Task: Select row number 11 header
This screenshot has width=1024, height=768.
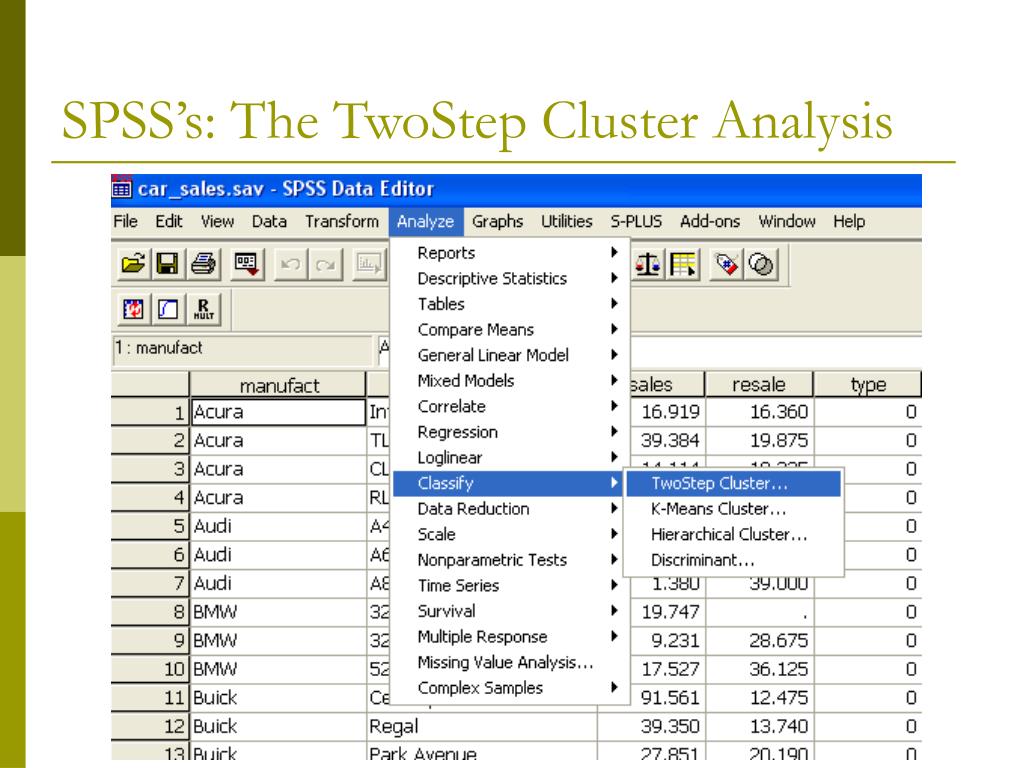Action: coord(150,697)
